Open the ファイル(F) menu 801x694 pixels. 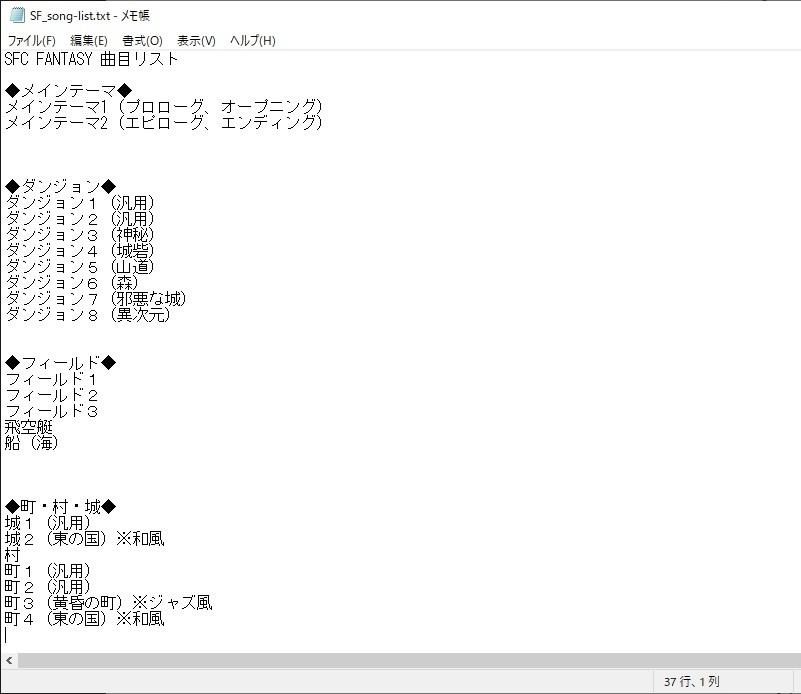(x=32, y=40)
